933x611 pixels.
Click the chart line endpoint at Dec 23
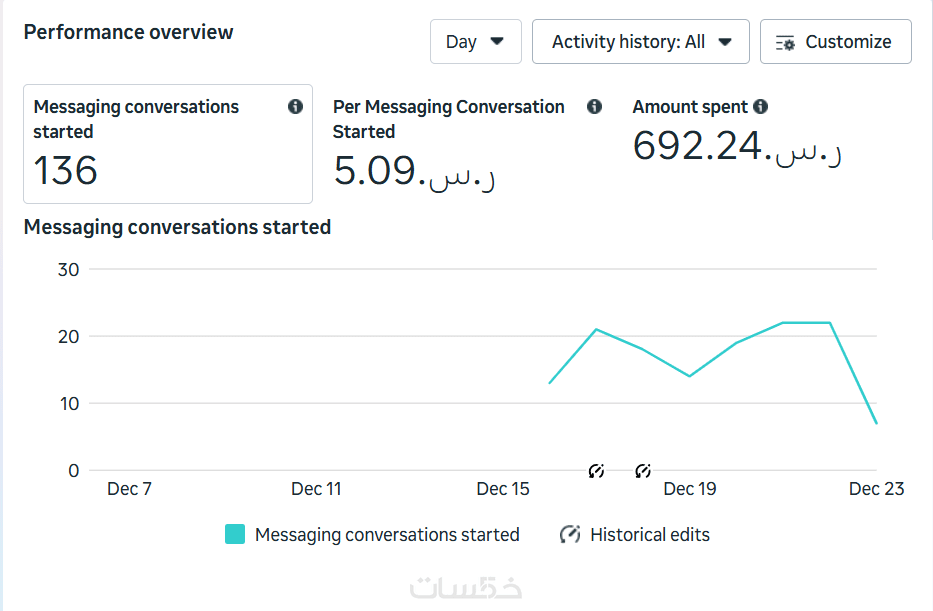(876, 423)
